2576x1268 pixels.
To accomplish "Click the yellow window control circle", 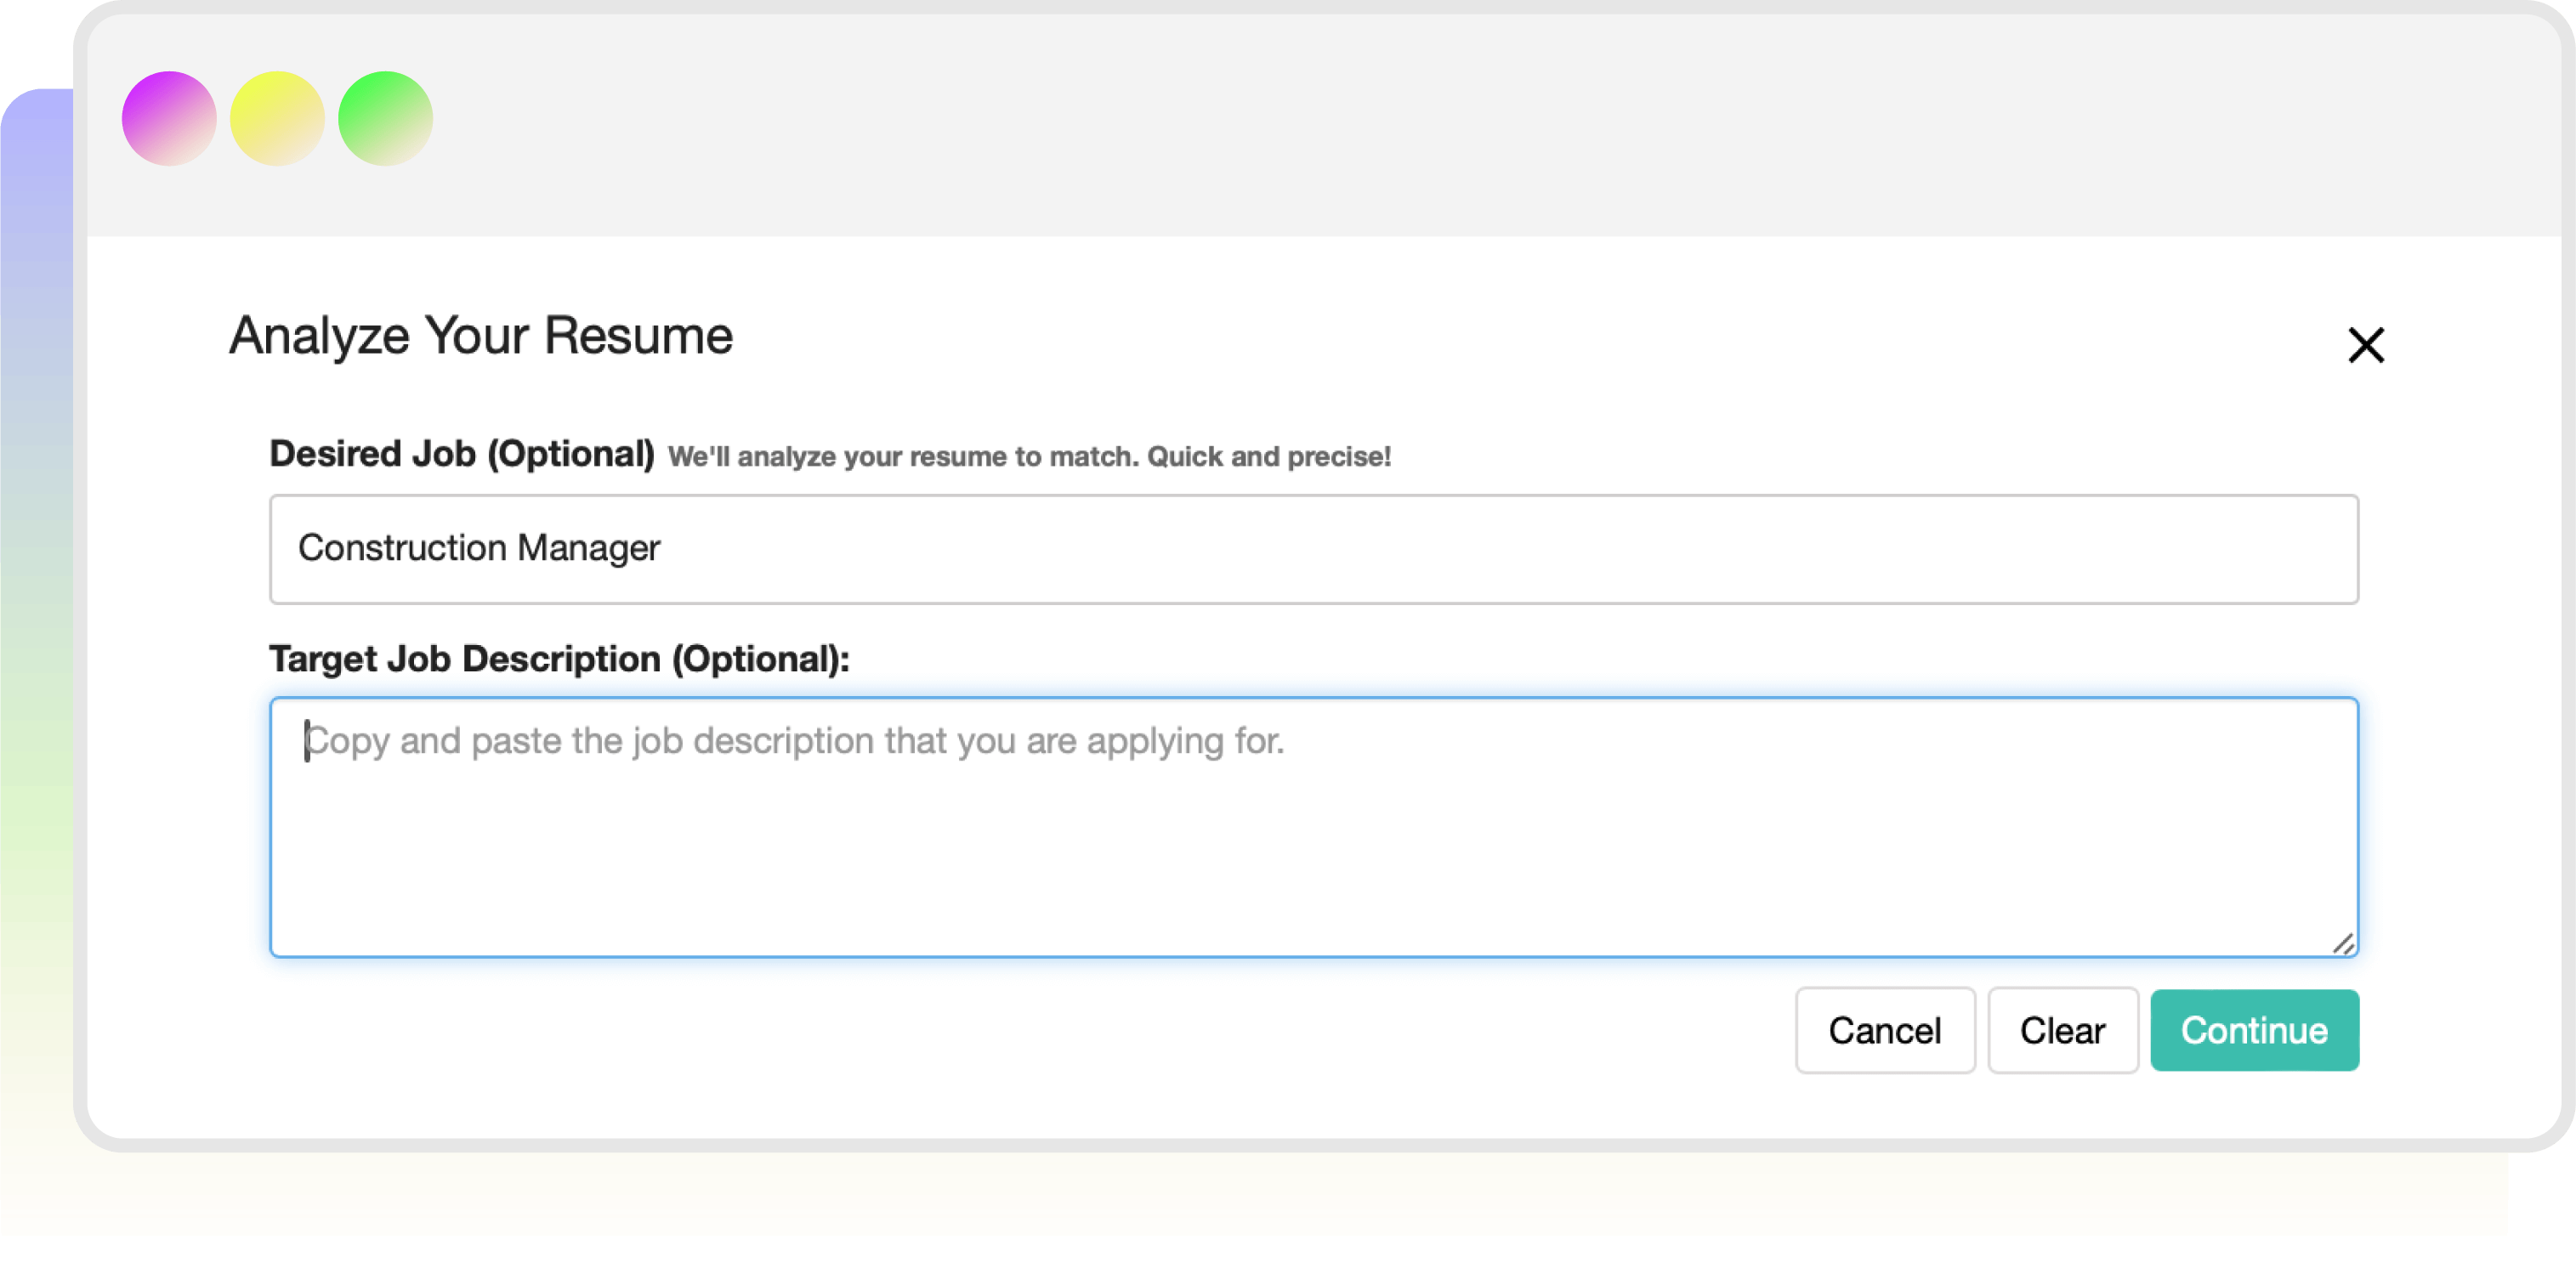I will click(277, 117).
